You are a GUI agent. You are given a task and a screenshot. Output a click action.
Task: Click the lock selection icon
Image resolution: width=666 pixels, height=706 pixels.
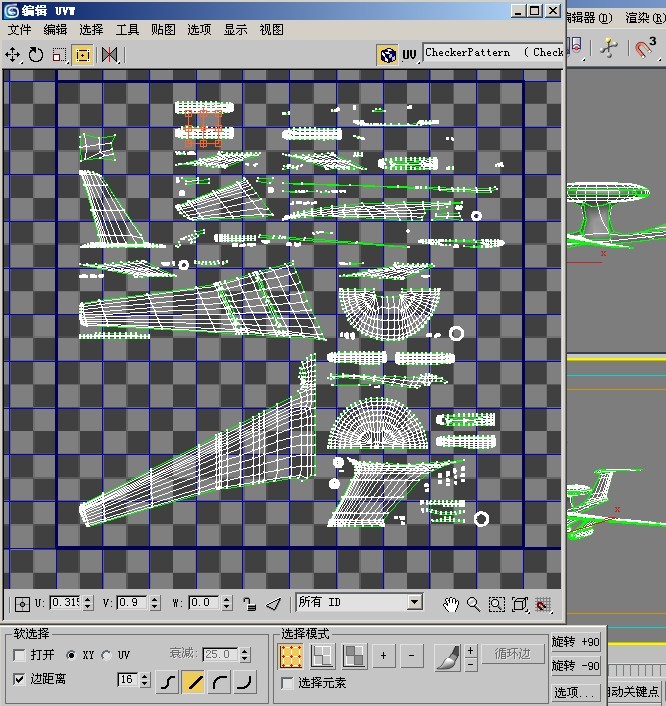tap(250, 603)
